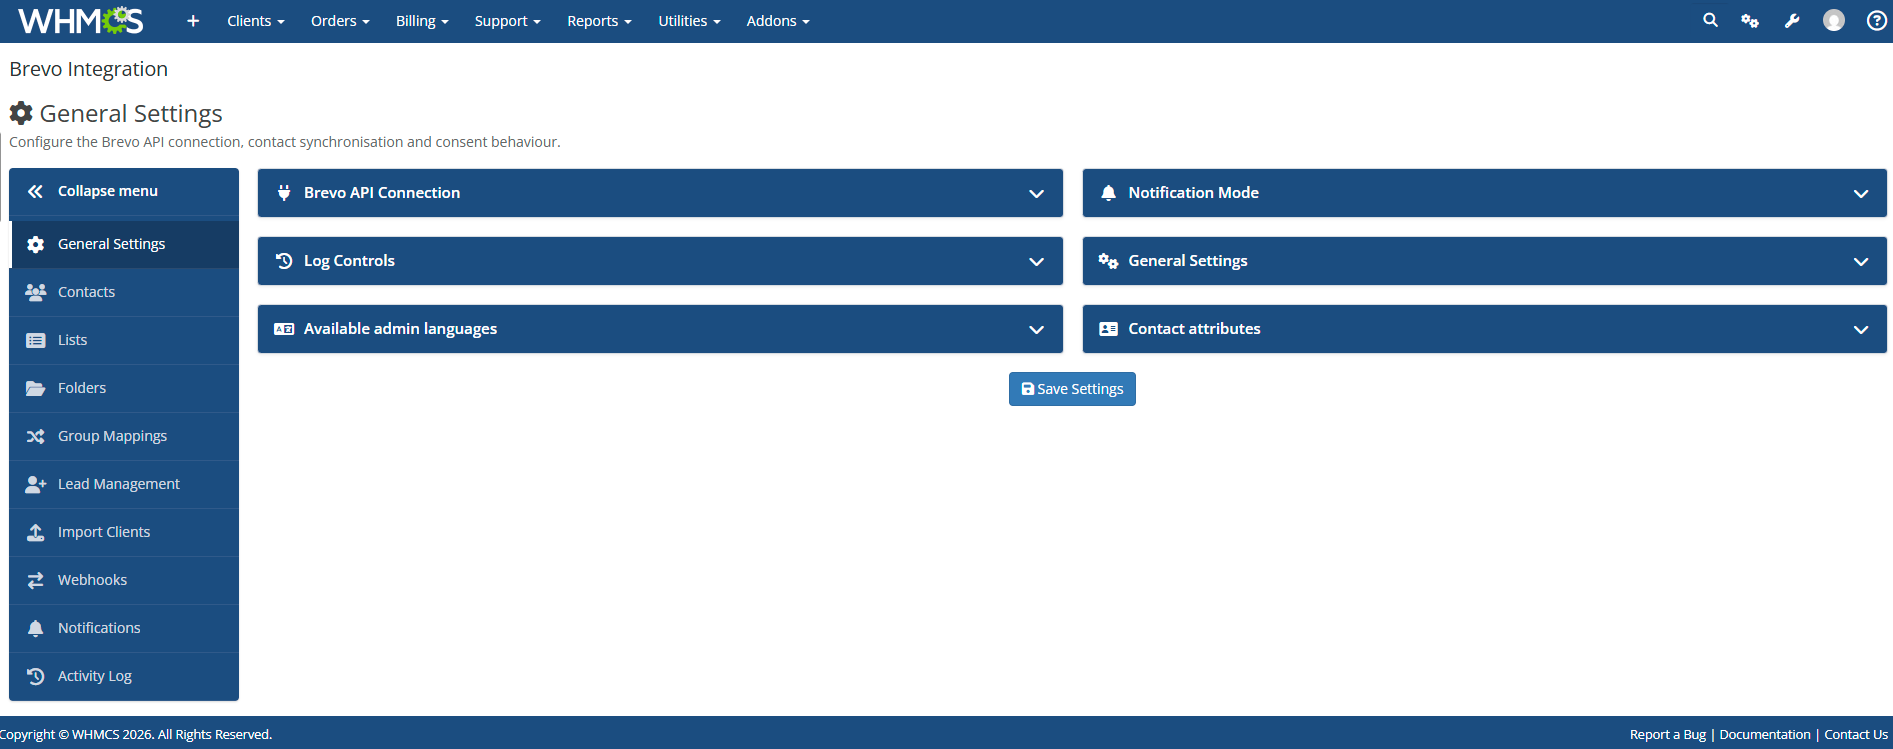The height and width of the screenshot is (749, 1893).
Task: Click the history icon on Log Controls
Action: tap(284, 261)
